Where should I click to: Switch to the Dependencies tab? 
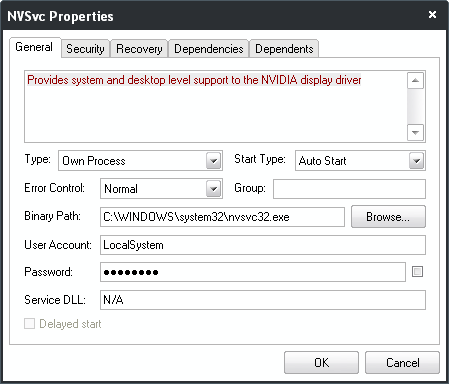[209, 49]
